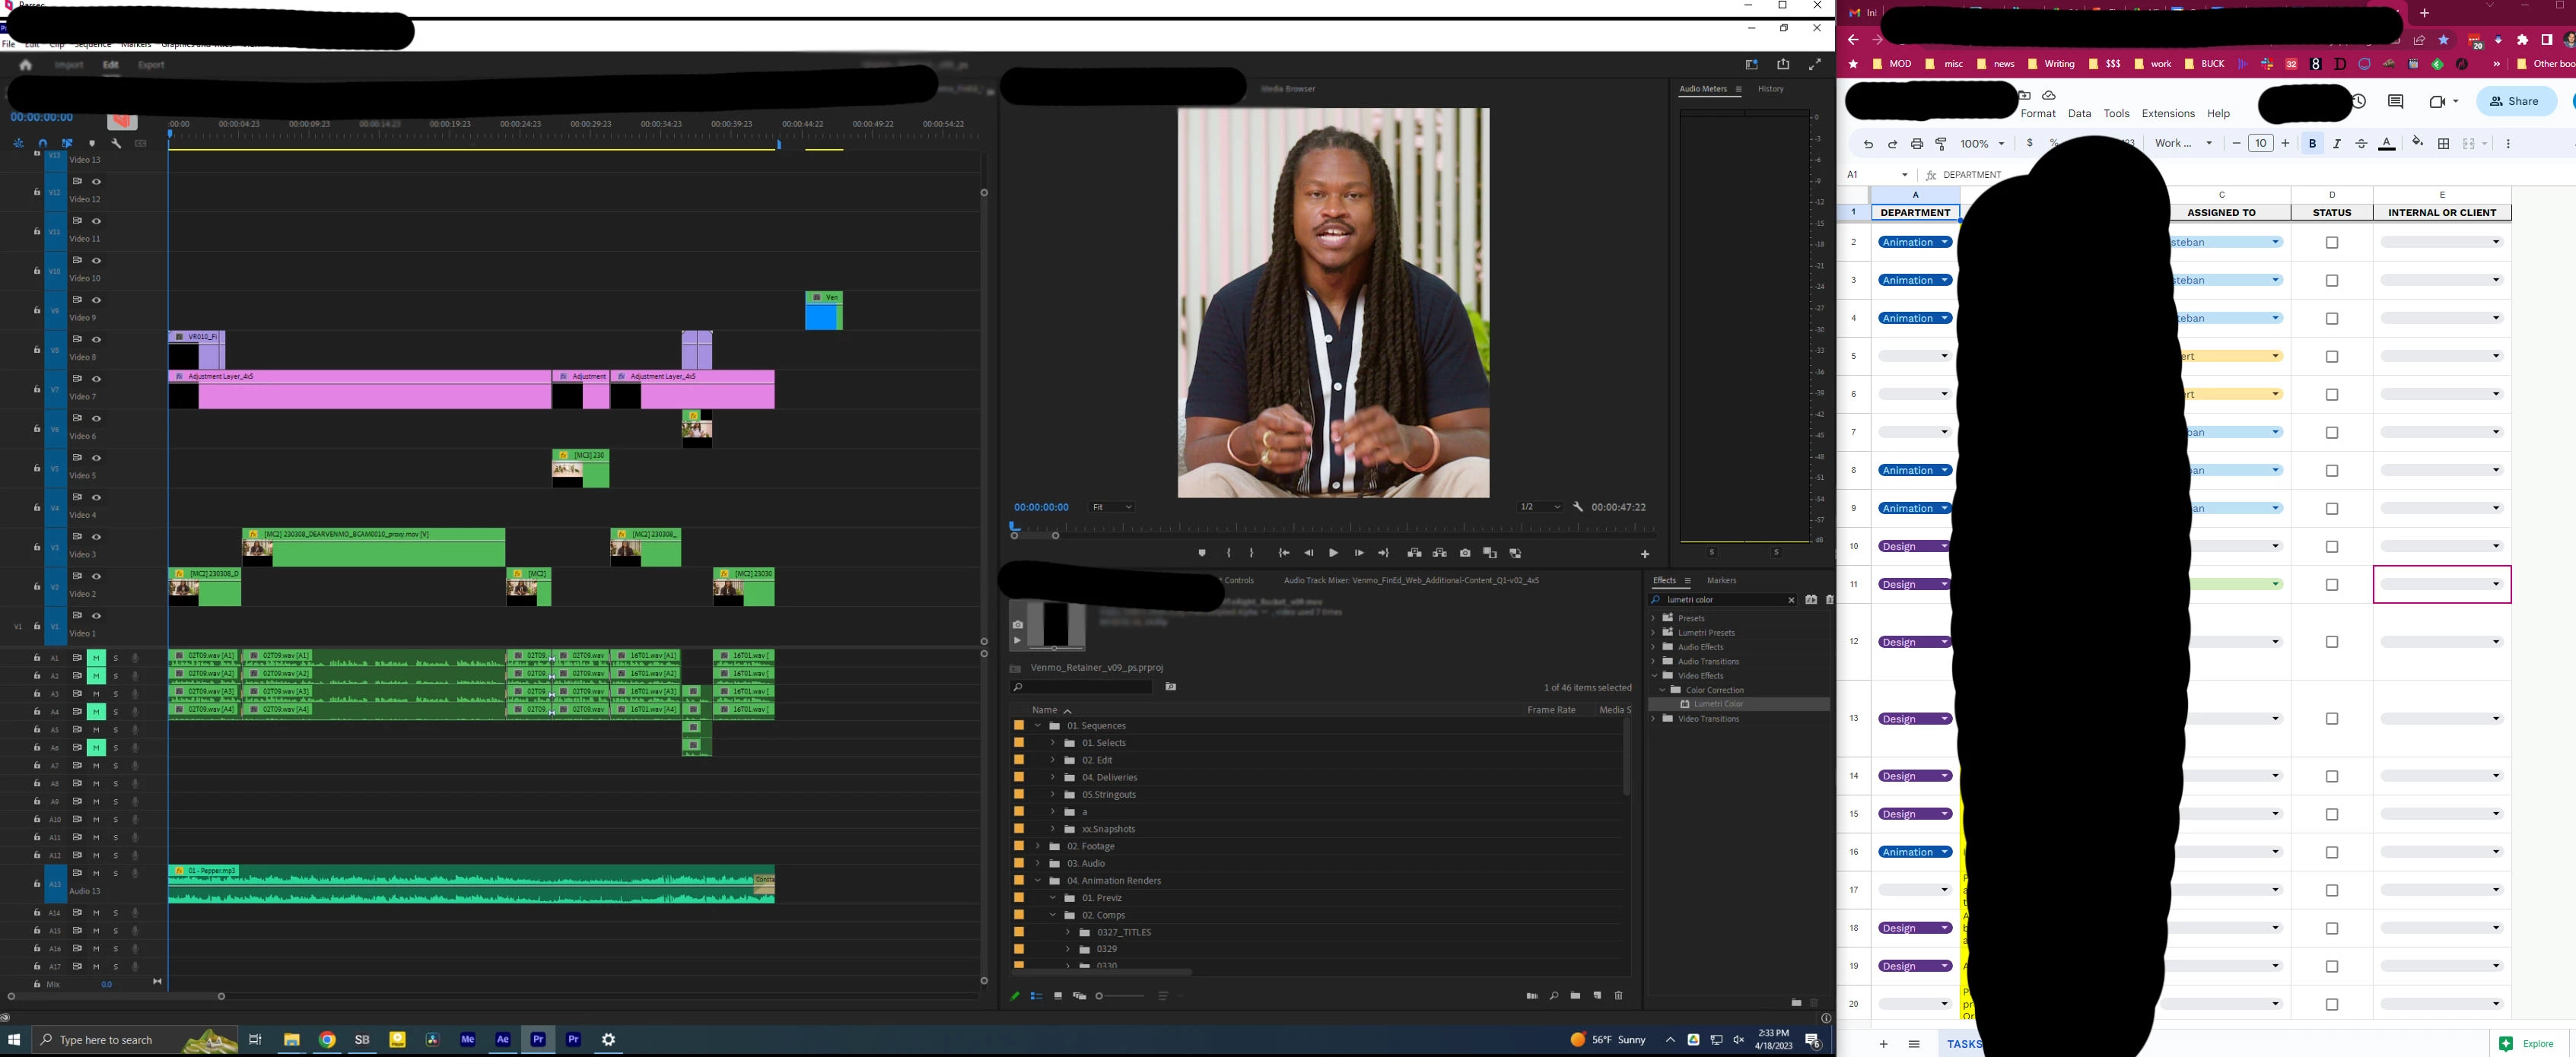This screenshot has width=2576, height=1057.
Task: Toggle mute on audio track A3
Action: point(96,694)
